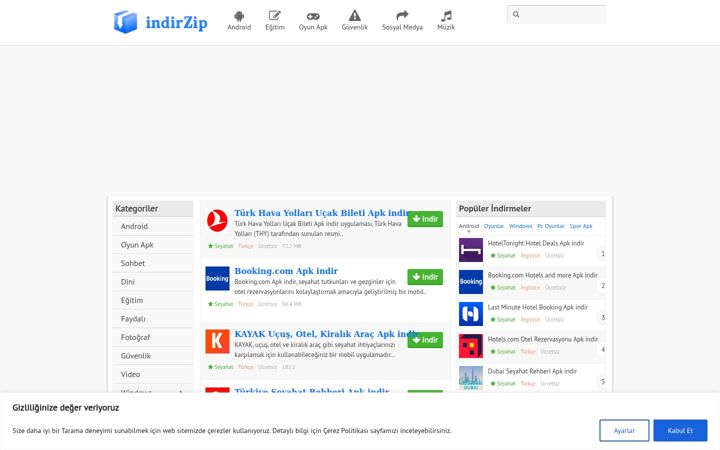Select the Pc Oyunlar popular downloads tab
This screenshot has height=450, width=720.
click(551, 226)
